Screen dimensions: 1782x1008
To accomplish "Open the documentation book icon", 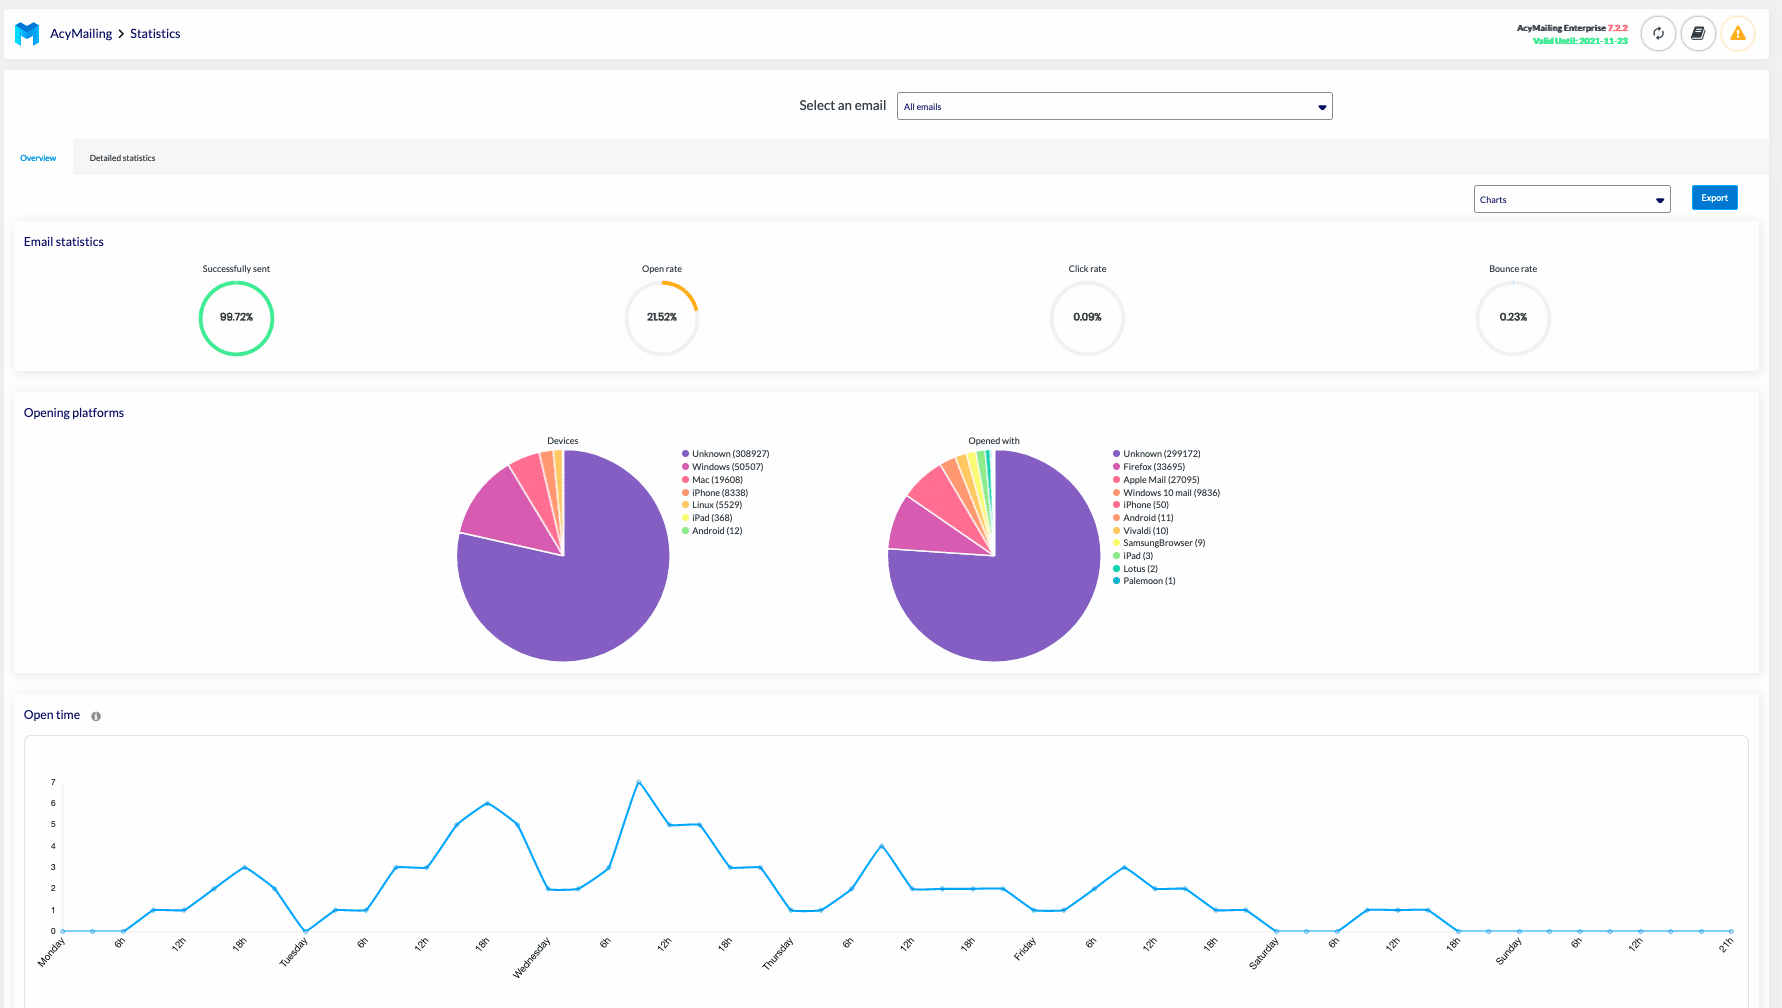I will coord(1698,34).
